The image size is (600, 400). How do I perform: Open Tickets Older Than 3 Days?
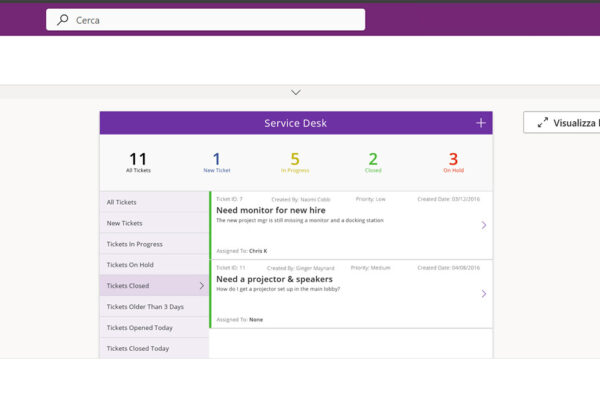pyautogui.click(x=154, y=307)
